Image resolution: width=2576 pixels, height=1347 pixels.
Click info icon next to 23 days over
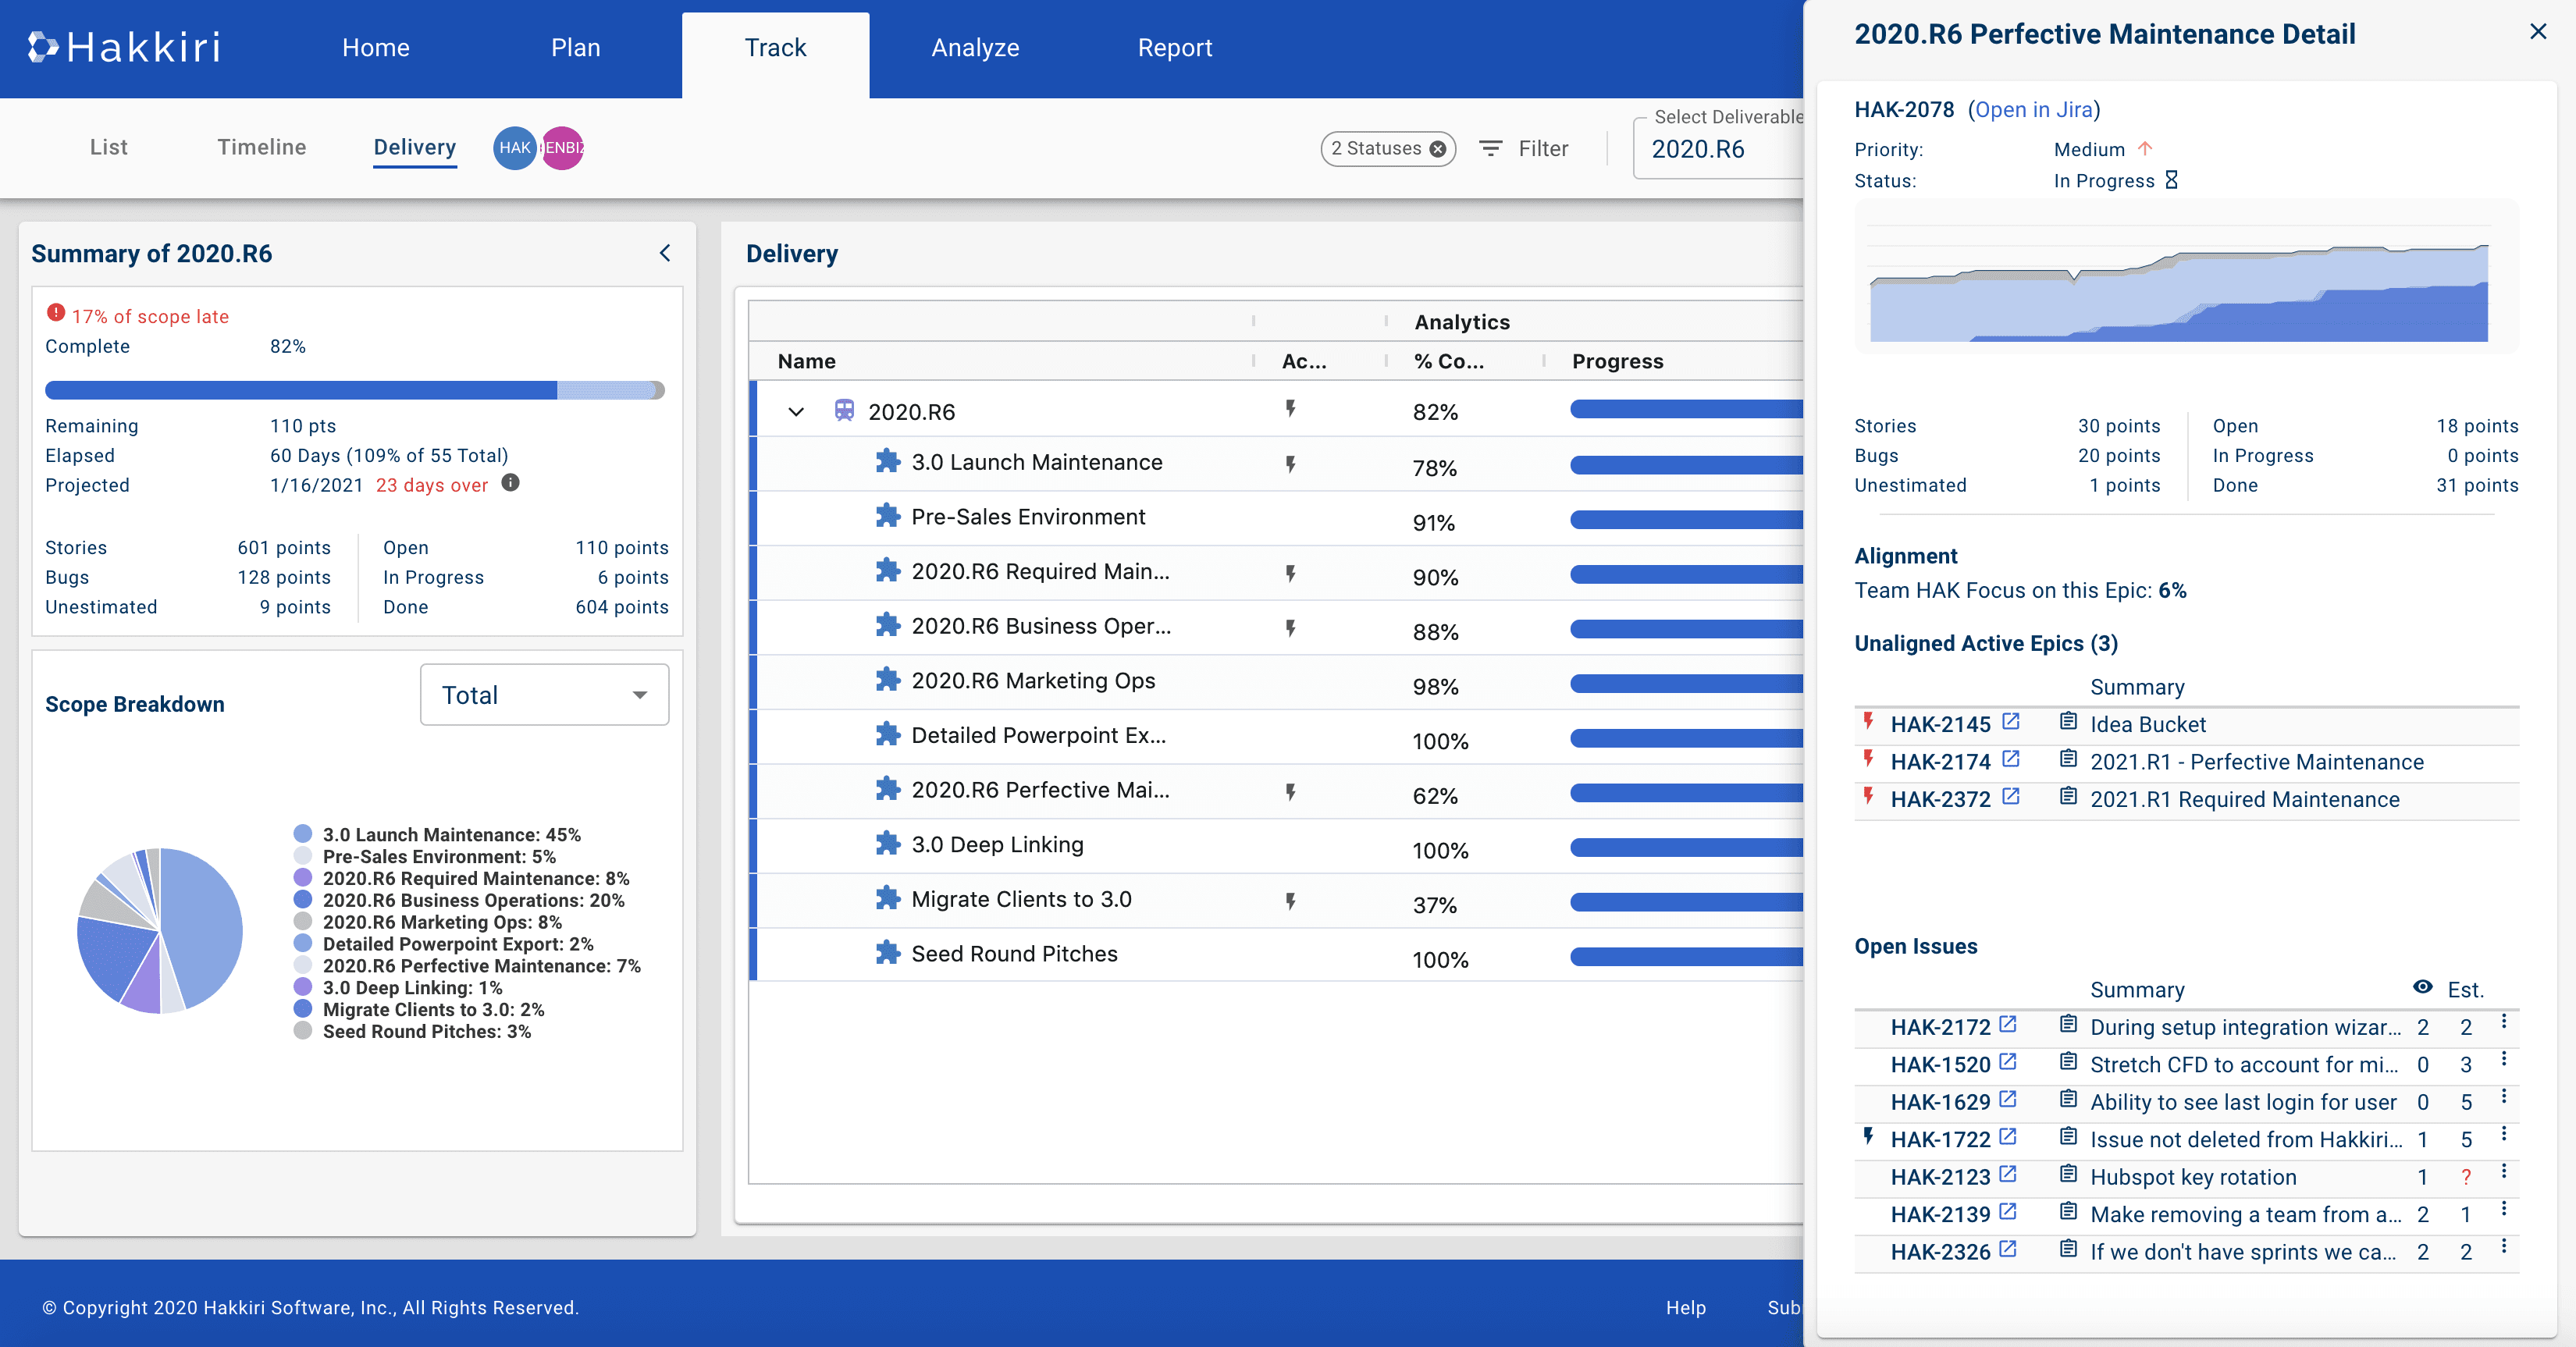510,484
